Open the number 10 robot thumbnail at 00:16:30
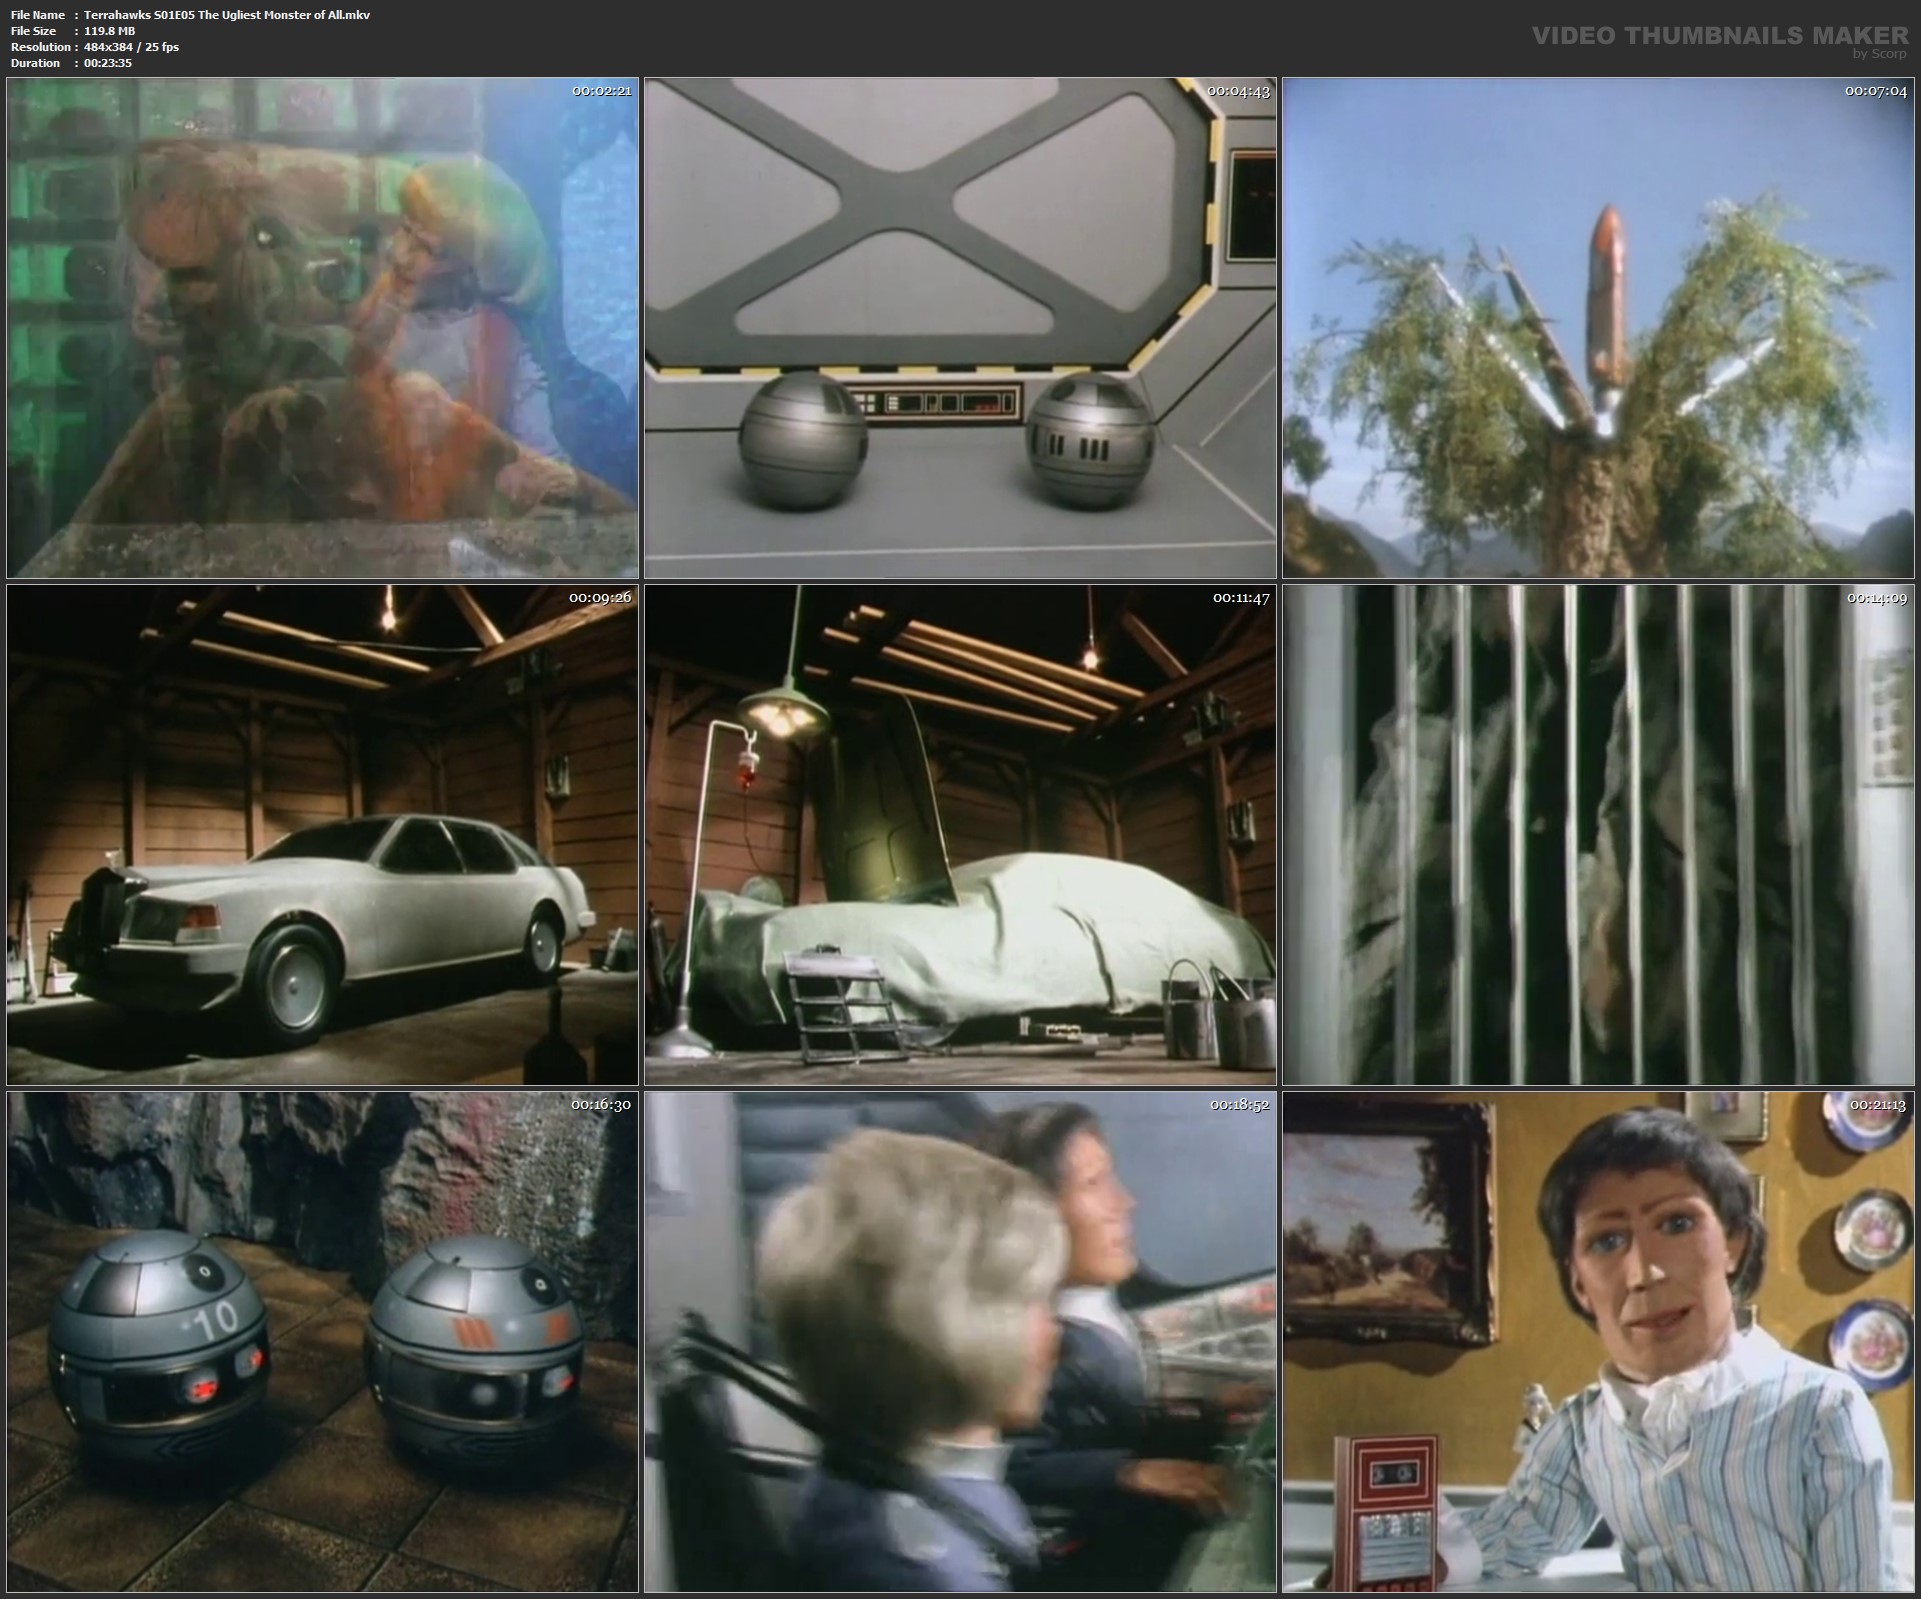 click(x=322, y=1342)
